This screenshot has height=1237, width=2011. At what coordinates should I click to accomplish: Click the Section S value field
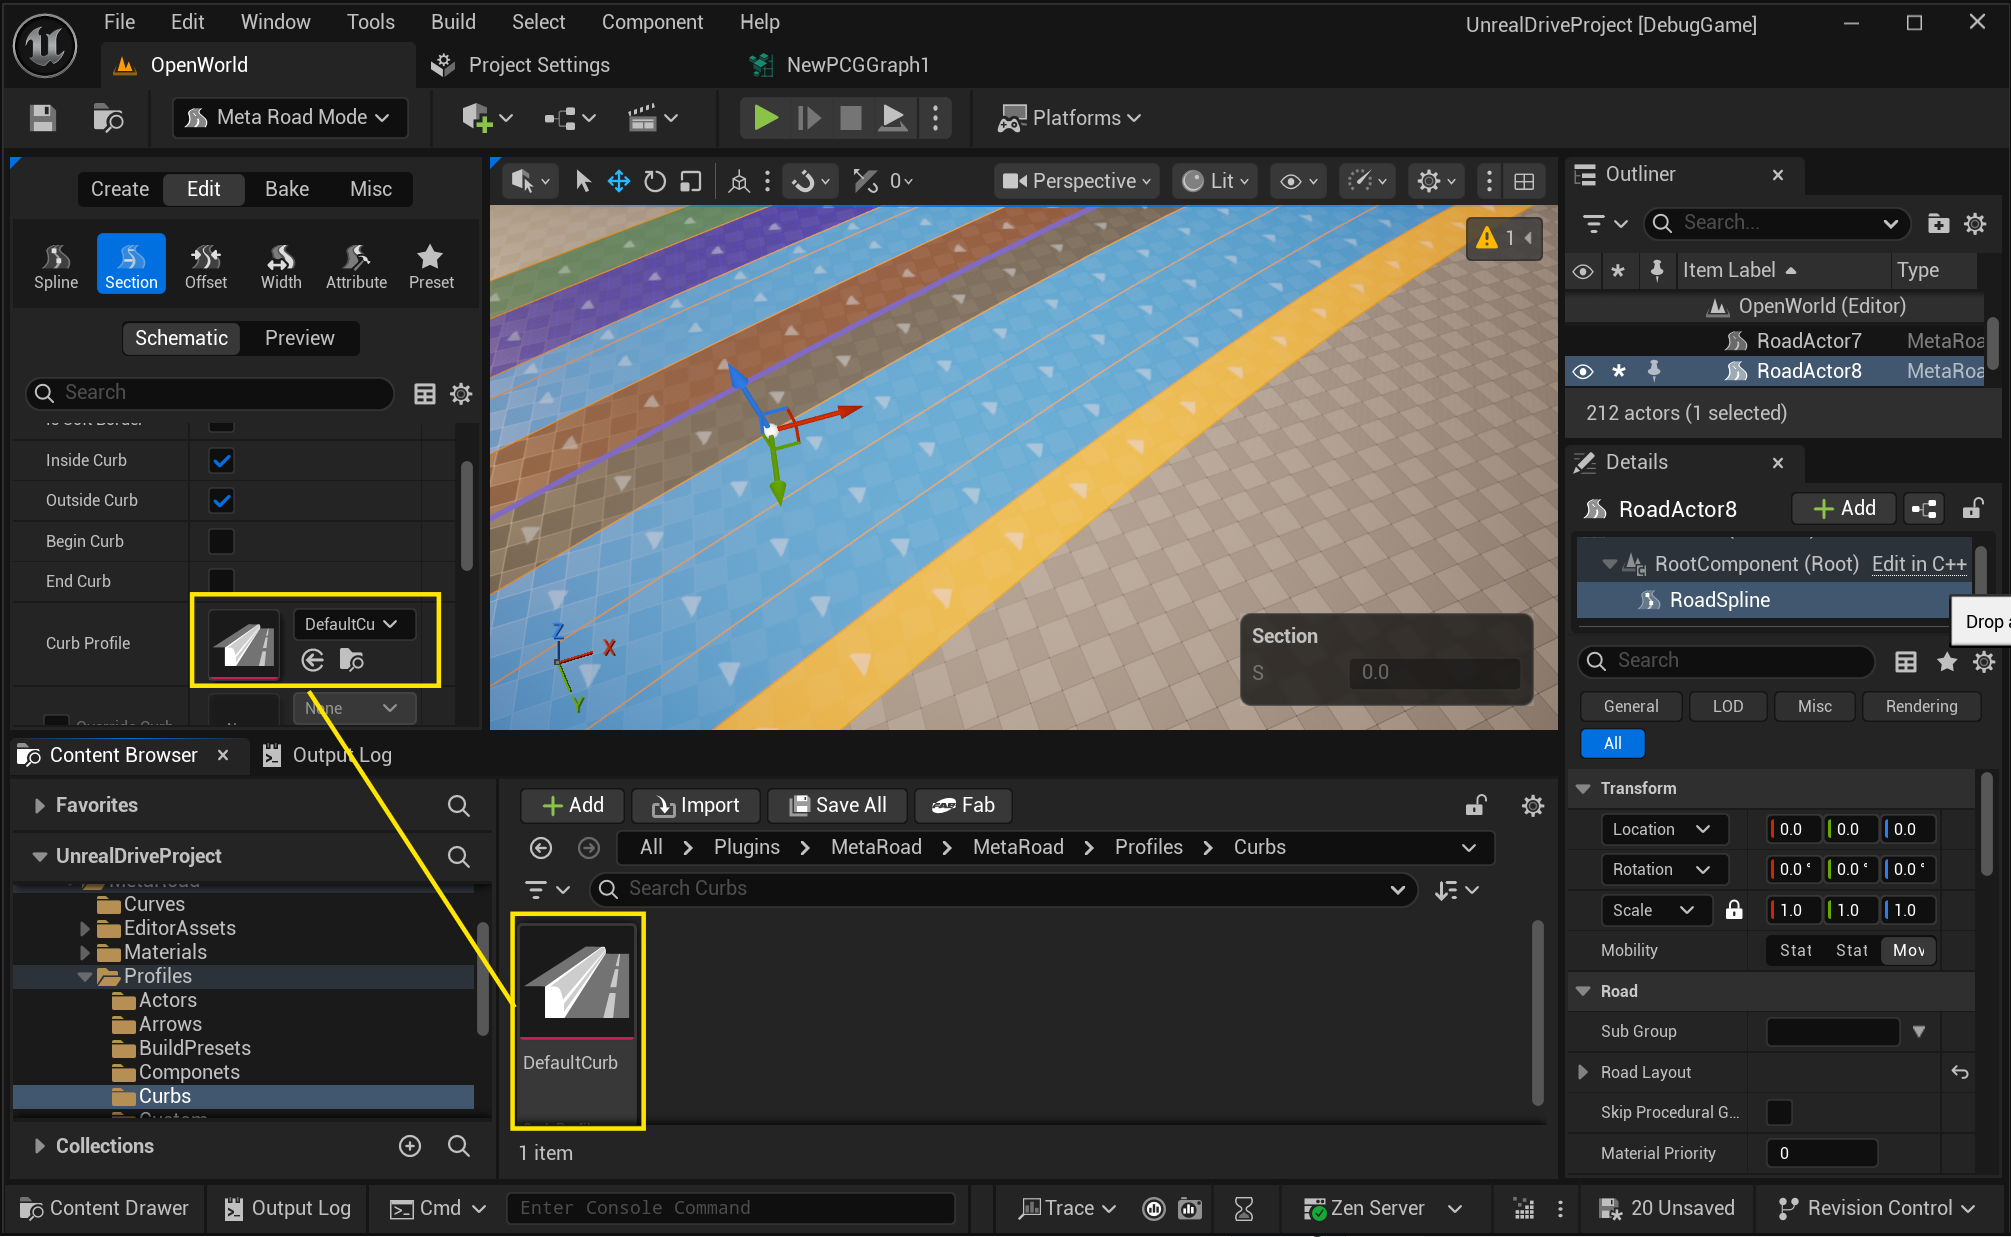click(1433, 672)
